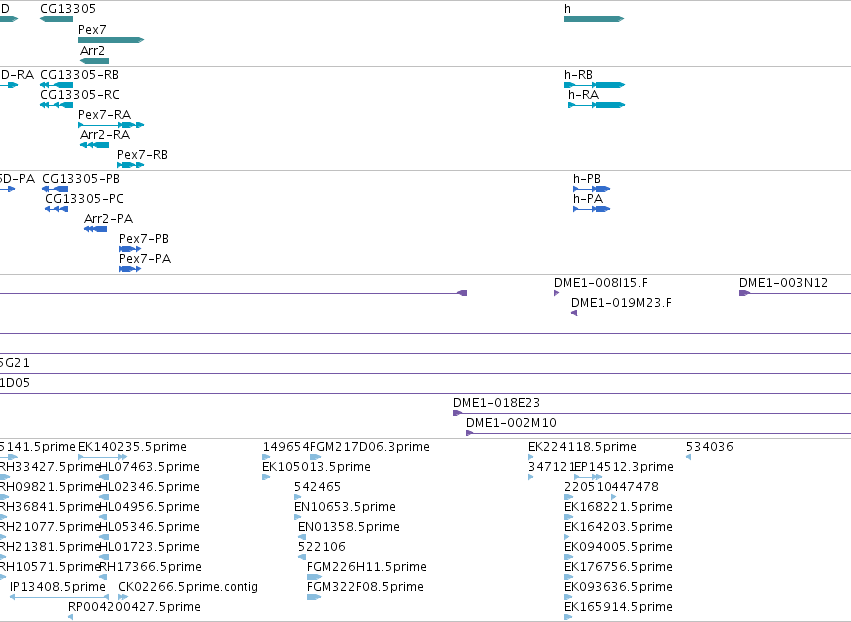Open the EN01358.5prime EST label
The width and height of the screenshot is (851, 622).
[349, 528]
